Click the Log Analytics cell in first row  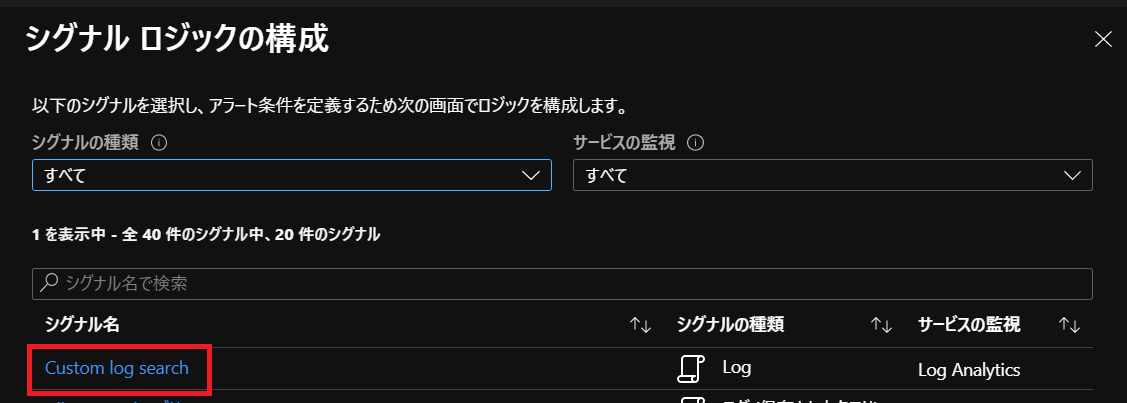[x=969, y=371]
